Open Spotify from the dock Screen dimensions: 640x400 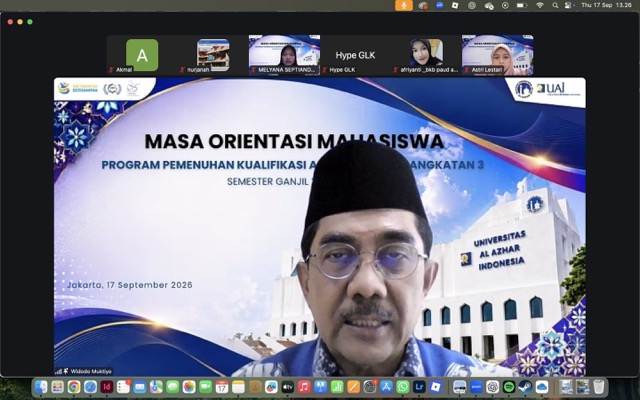coord(509,387)
